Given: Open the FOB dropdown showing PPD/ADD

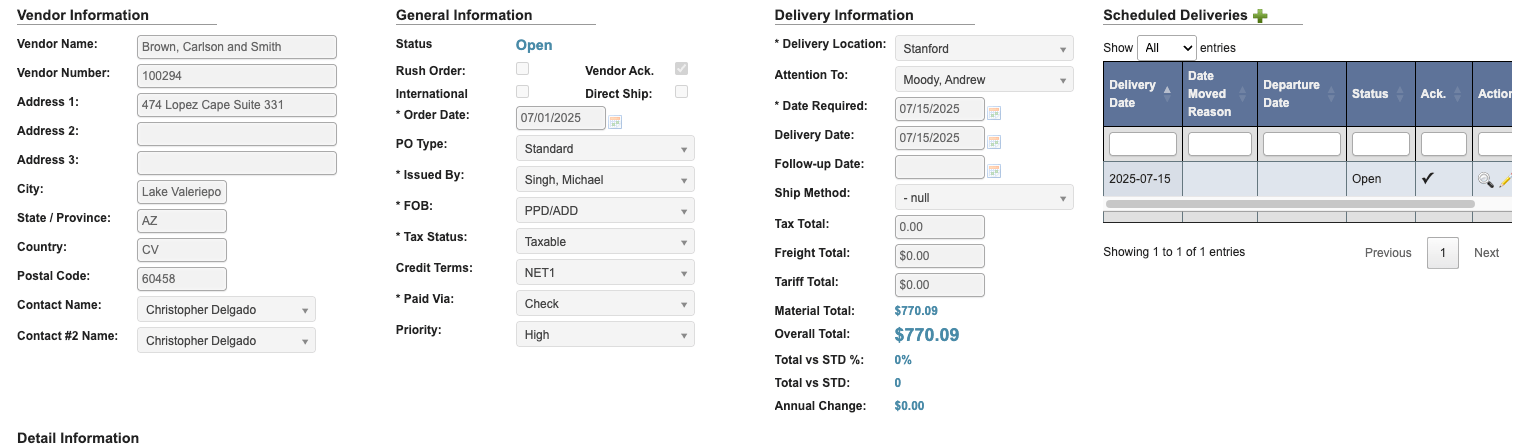Looking at the screenshot, I should click(x=605, y=211).
